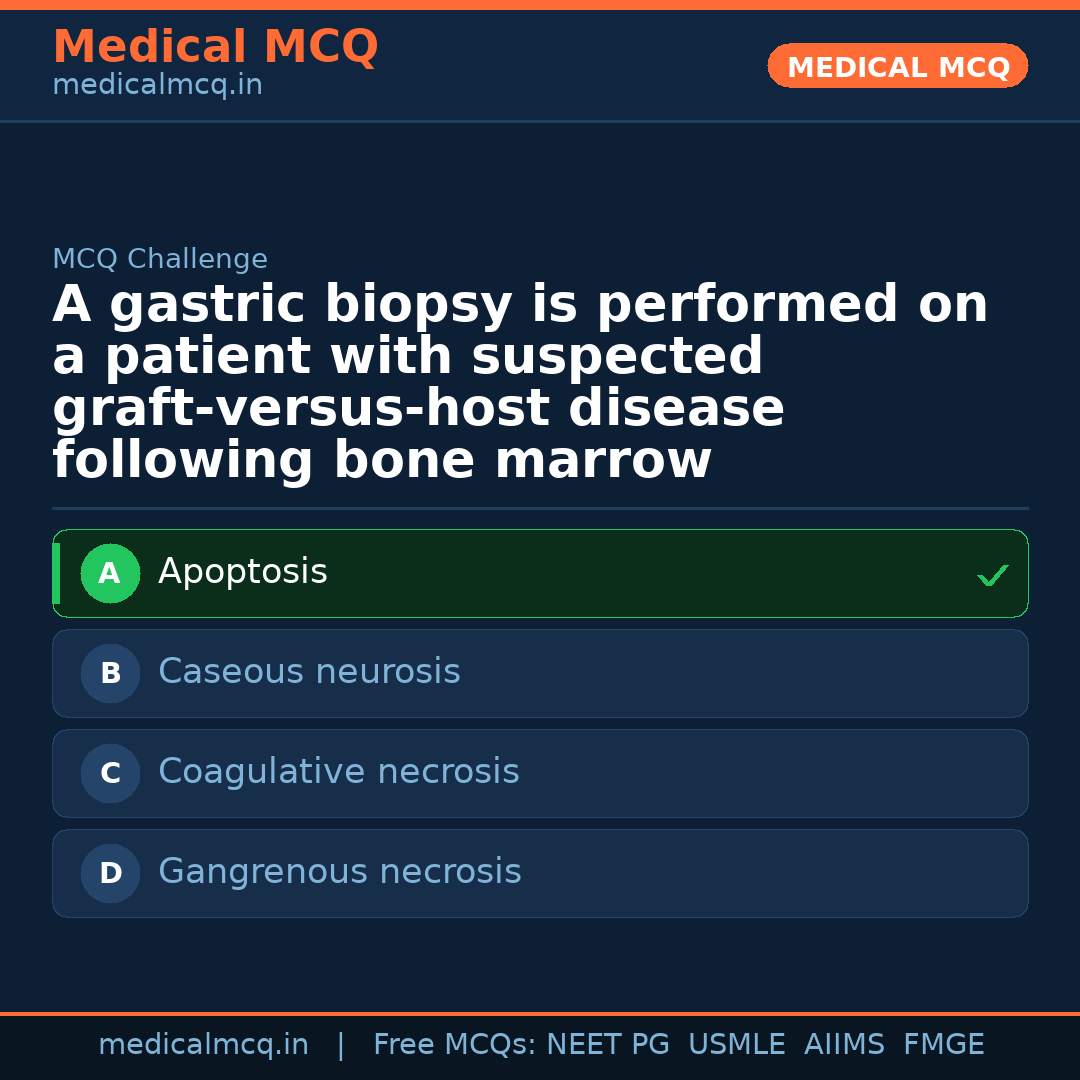The image size is (1080, 1080).
Task: Open the Medical MCQ header title
Action: 215,47
